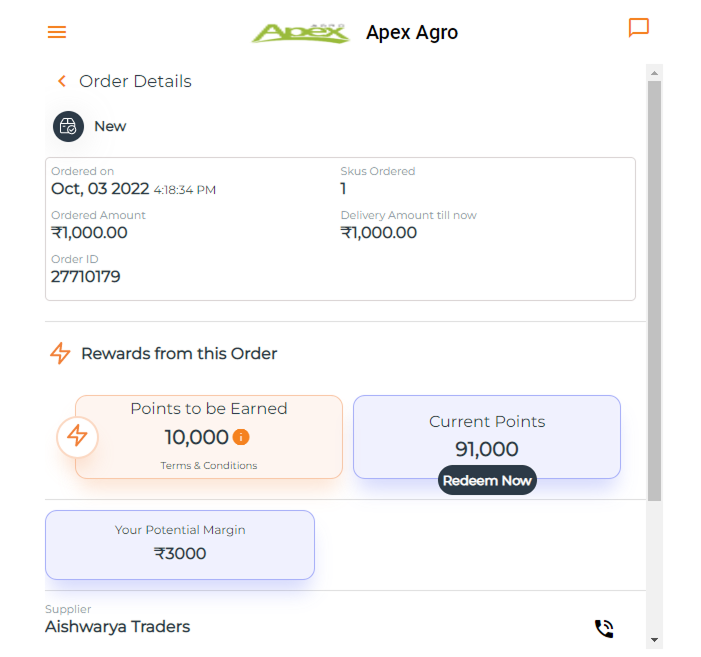Click the Apex Agro title text

point(412,33)
